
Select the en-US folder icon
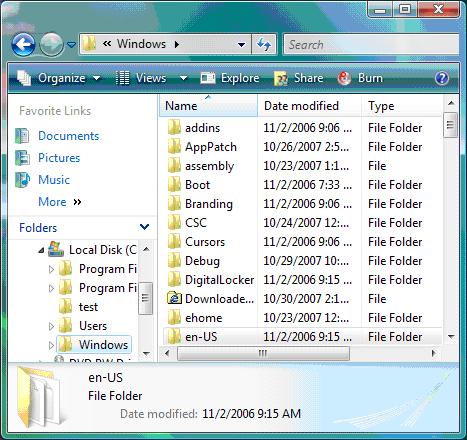[174, 337]
